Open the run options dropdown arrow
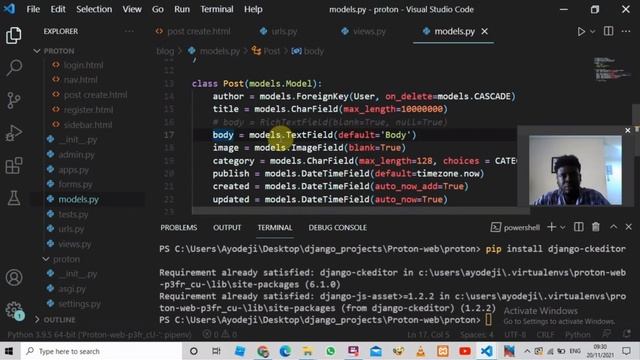The width and height of the screenshot is (640, 360). tap(593, 31)
